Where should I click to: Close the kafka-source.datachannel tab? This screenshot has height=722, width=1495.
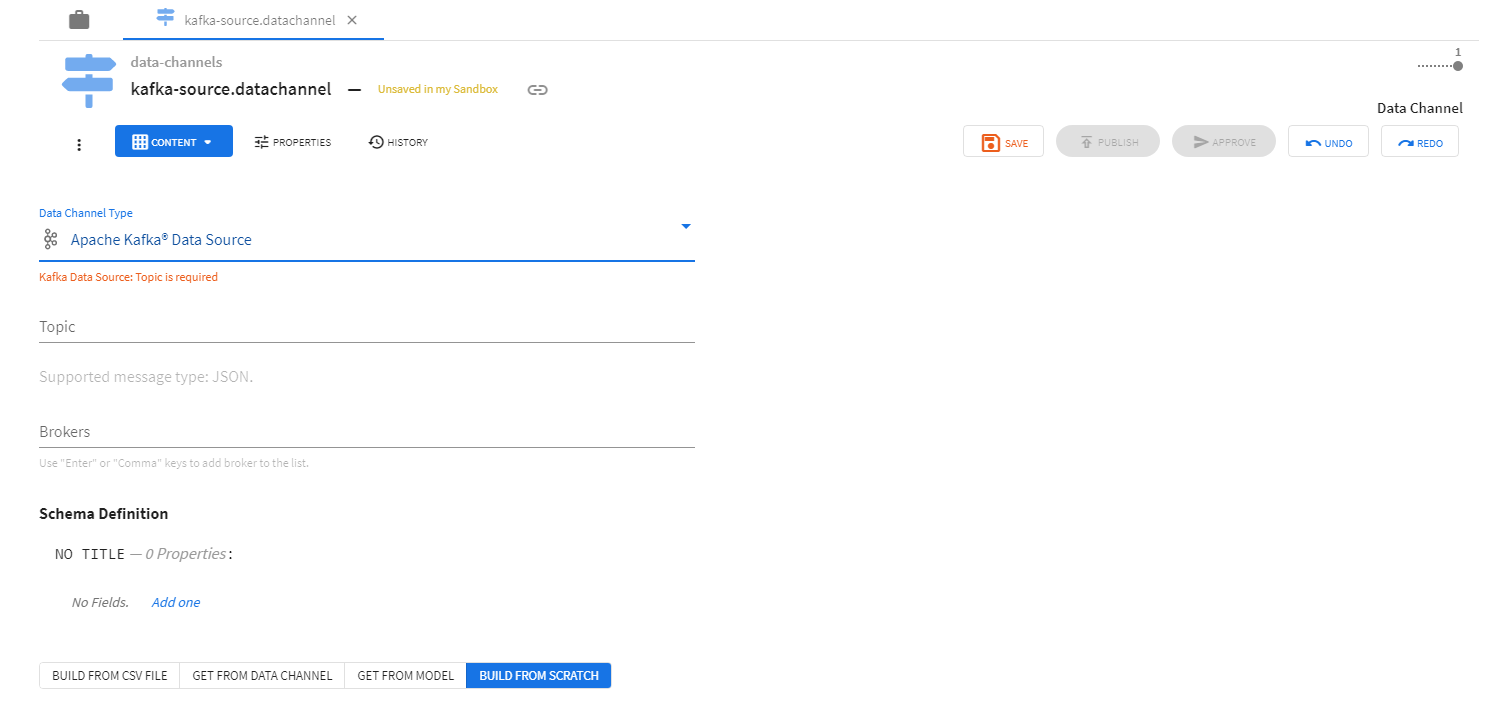pos(352,20)
